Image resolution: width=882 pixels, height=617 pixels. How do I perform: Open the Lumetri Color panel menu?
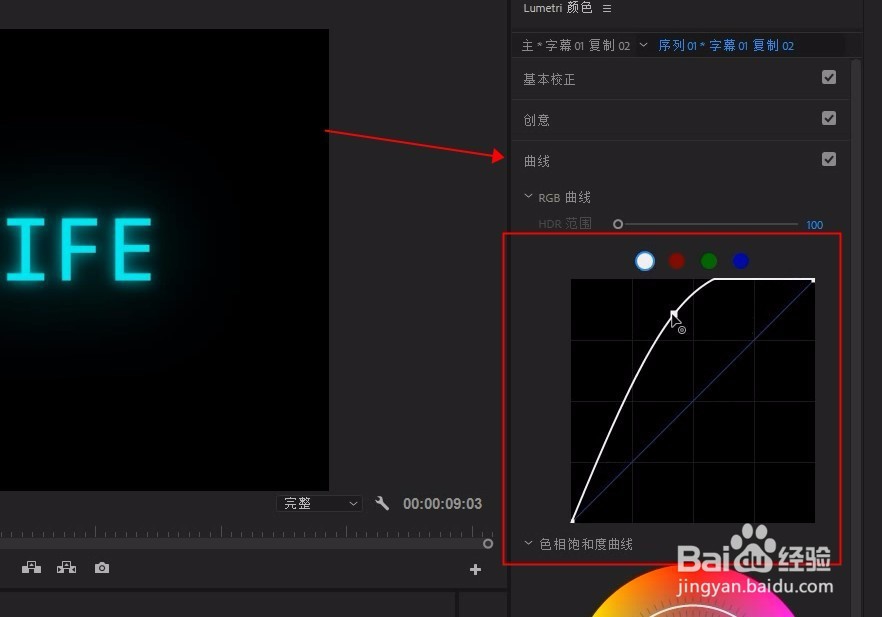(606, 8)
